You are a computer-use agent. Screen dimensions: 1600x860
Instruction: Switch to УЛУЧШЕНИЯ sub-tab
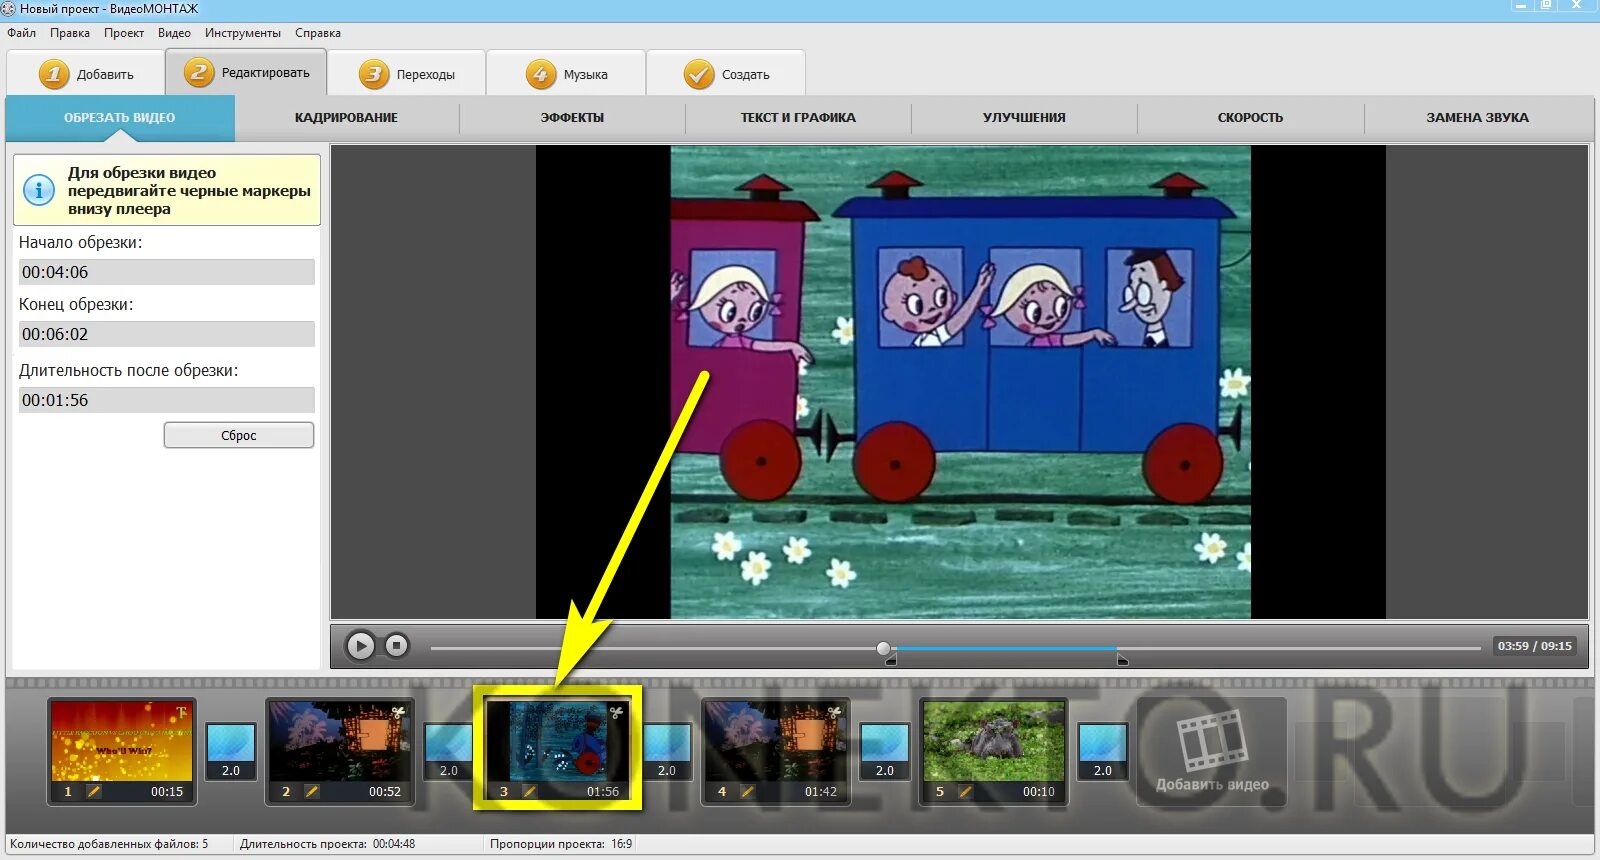coord(1024,118)
